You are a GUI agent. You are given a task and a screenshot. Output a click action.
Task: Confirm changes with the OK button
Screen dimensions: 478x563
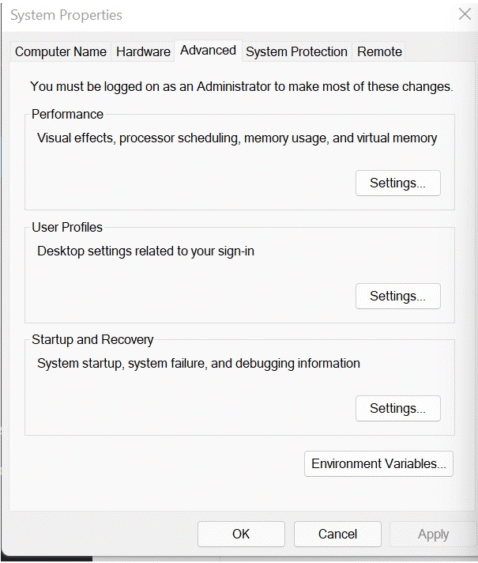pyautogui.click(x=241, y=534)
